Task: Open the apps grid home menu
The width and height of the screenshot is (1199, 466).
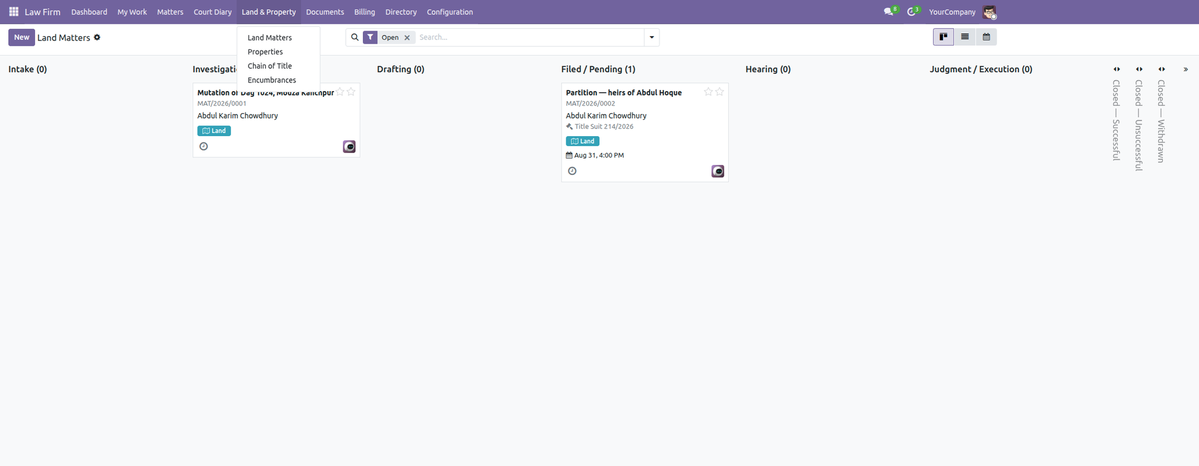Action: tap(14, 12)
